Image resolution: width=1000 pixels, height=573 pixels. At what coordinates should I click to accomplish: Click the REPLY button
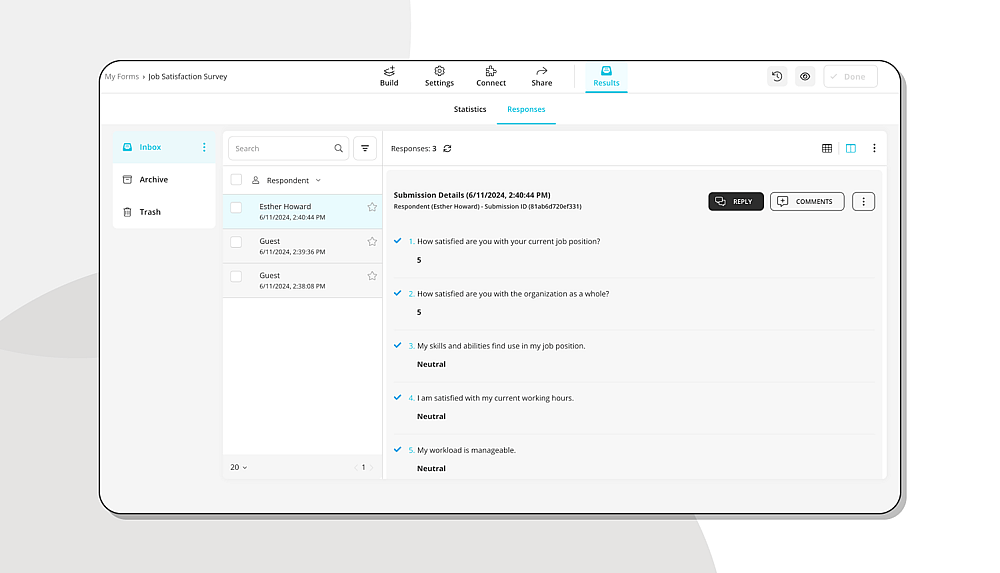[736, 201]
